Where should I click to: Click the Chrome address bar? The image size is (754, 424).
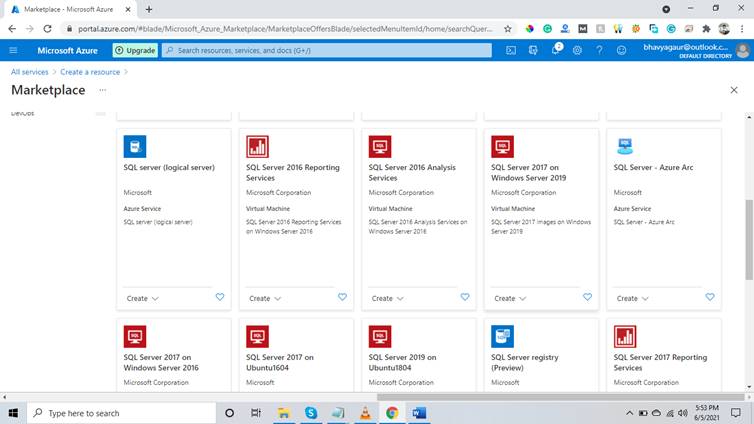285,29
